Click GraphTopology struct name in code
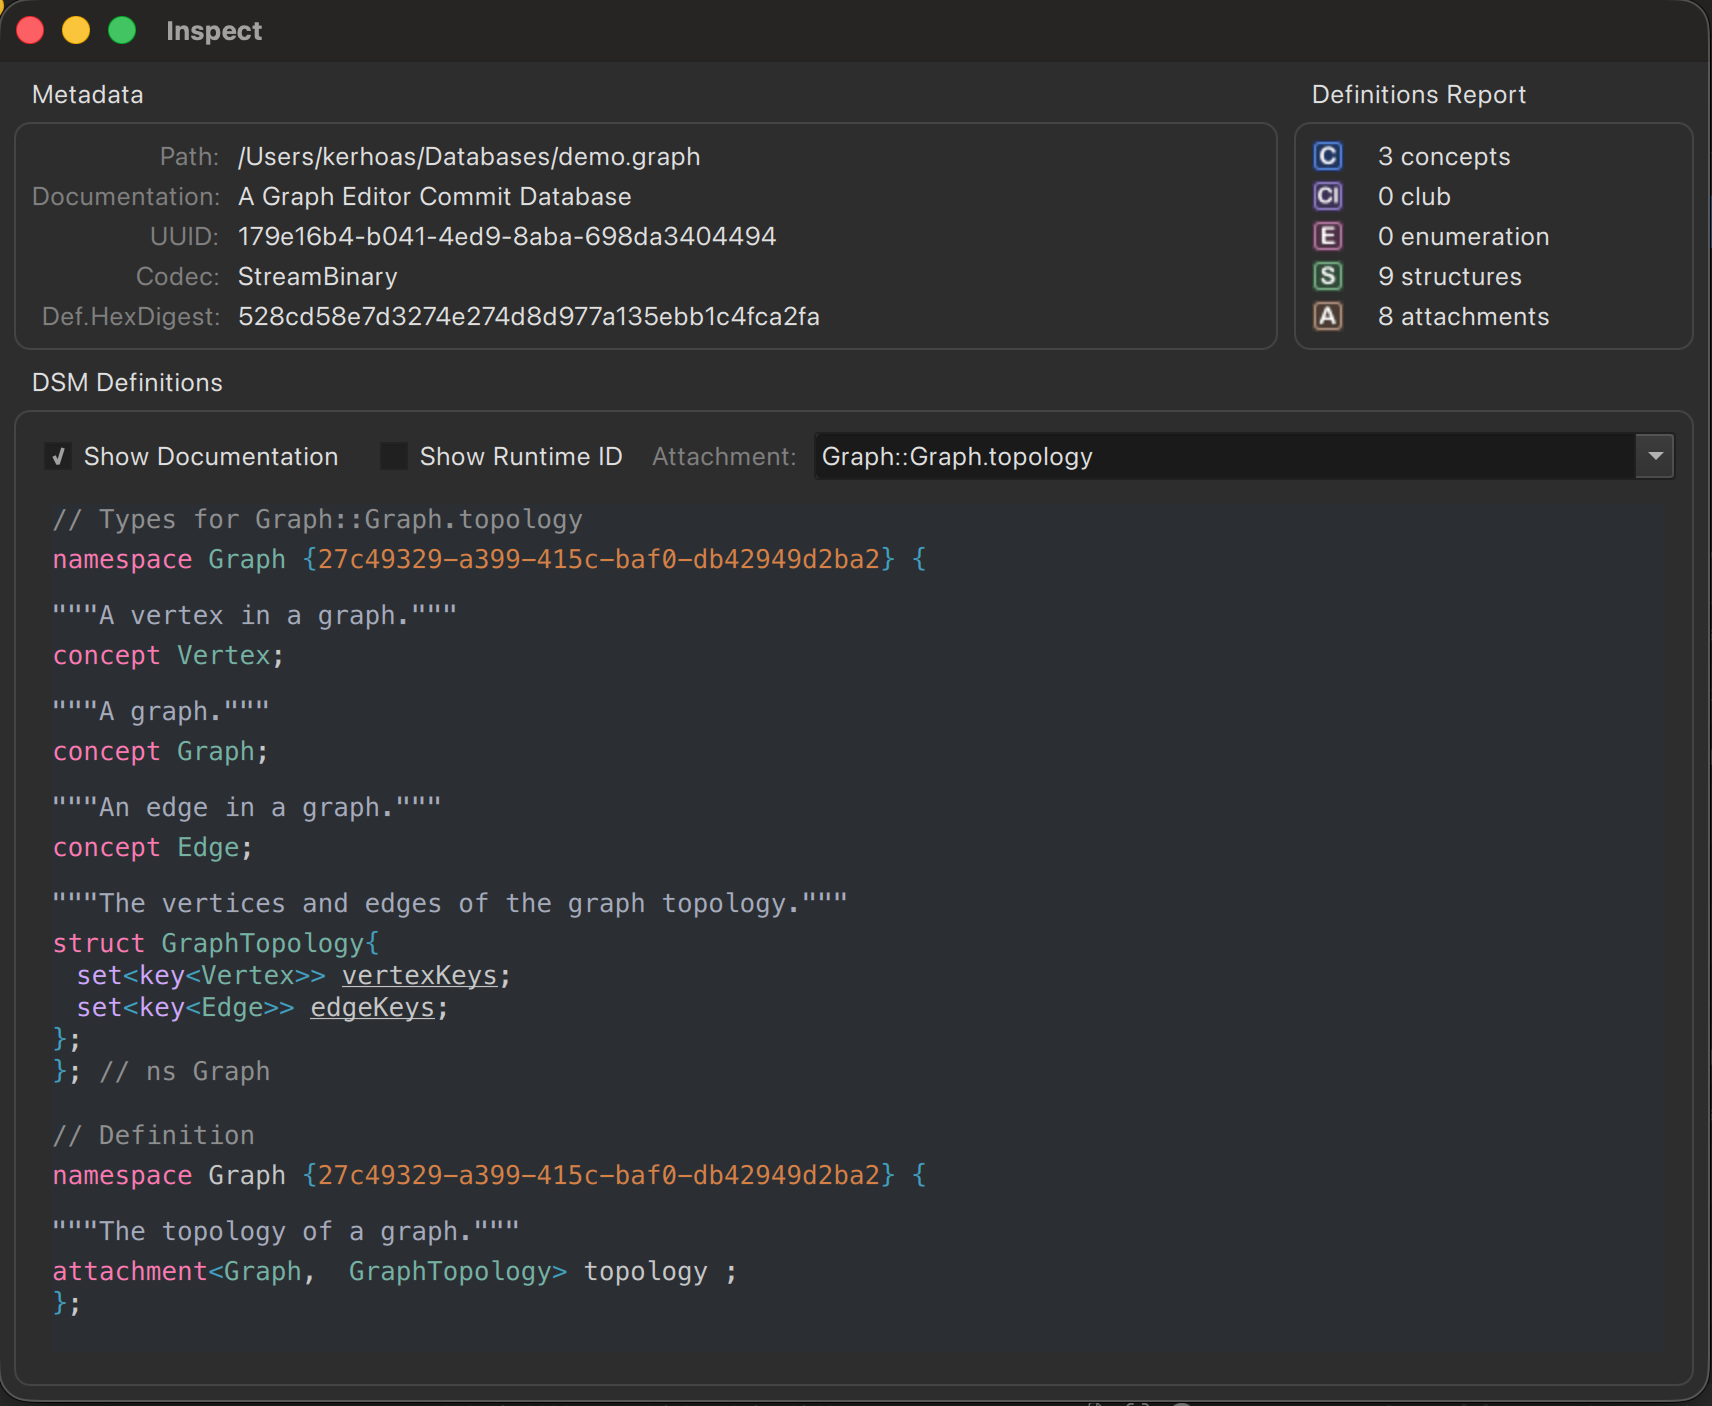The width and height of the screenshot is (1712, 1406). pyautogui.click(x=263, y=943)
